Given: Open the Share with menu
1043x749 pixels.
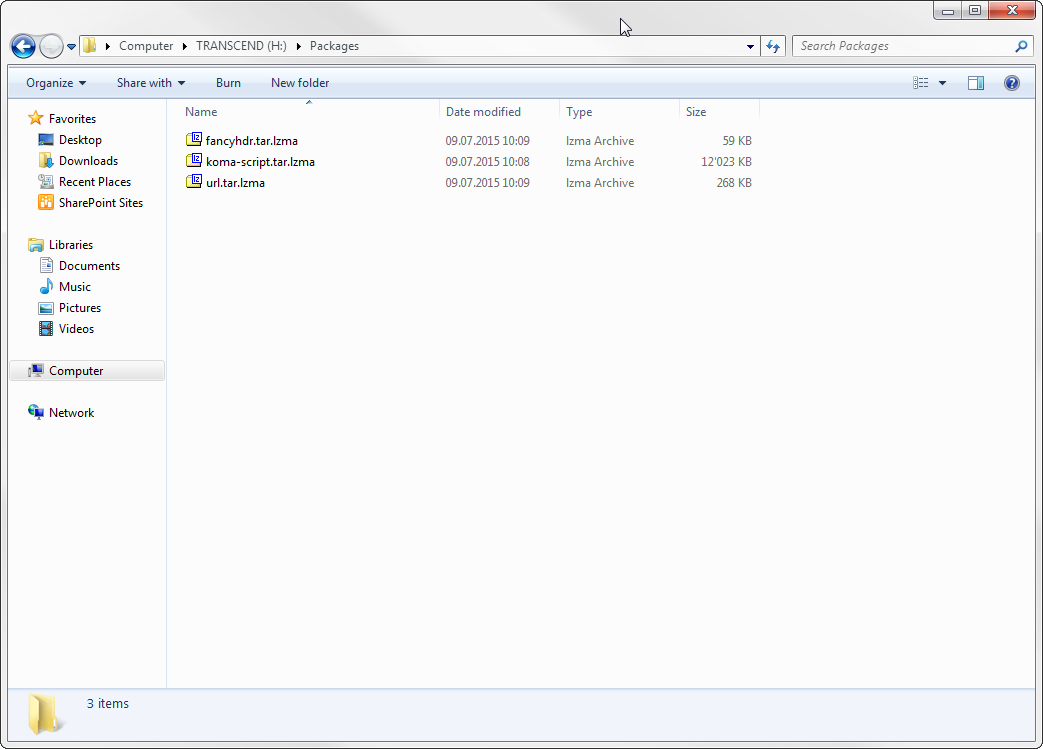Looking at the screenshot, I should click(x=151, y=83).
